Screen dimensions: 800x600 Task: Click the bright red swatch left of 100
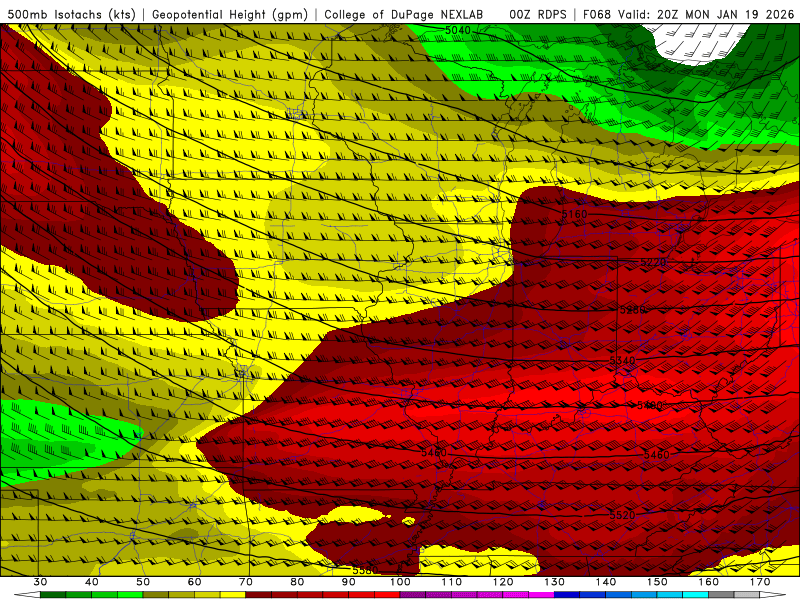[x=387, y=595]
